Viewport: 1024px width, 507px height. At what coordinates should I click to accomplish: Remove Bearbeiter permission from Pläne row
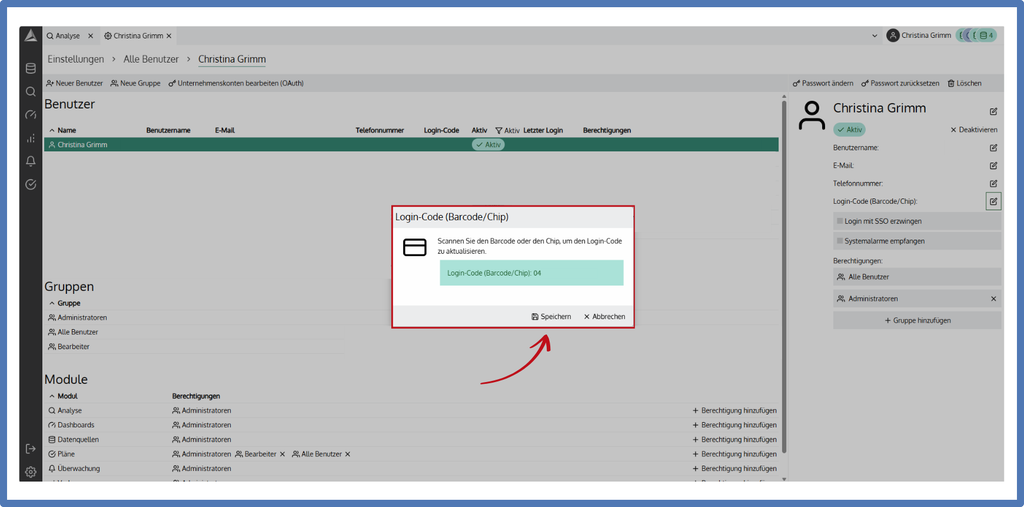coord(282,454)
